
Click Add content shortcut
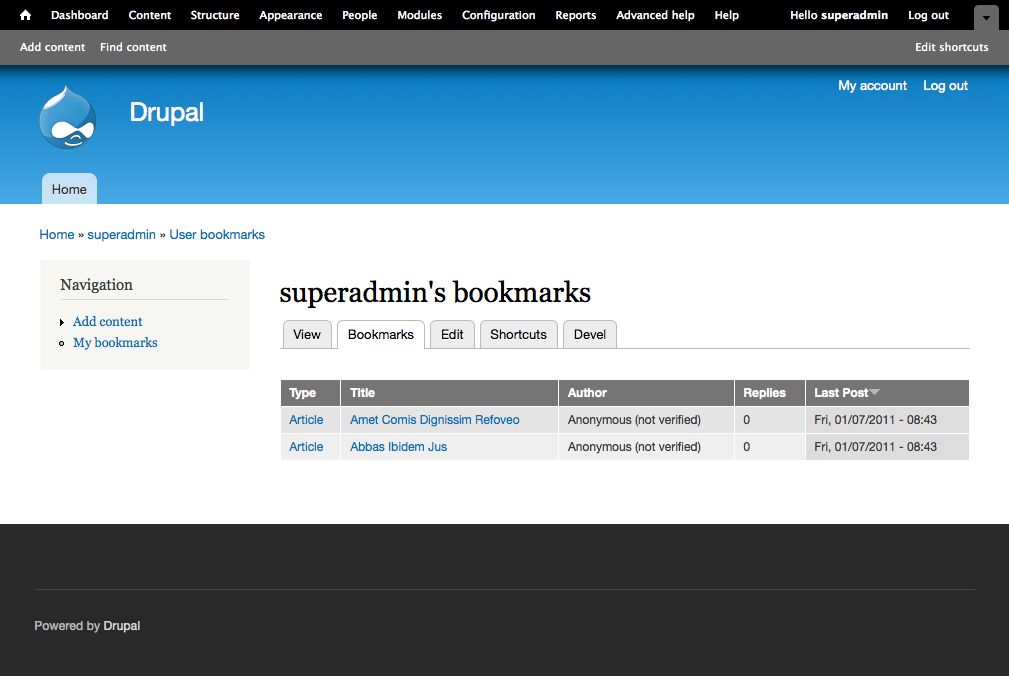click(x=52, y=47)
